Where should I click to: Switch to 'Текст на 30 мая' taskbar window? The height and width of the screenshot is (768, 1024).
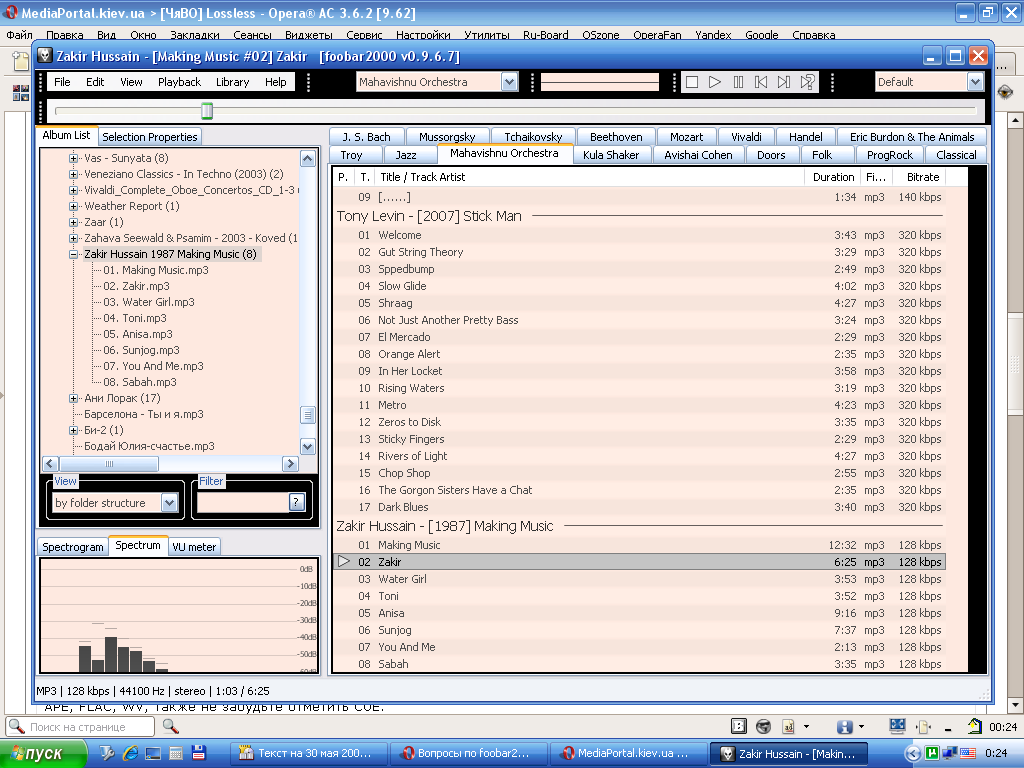[310, 753]
